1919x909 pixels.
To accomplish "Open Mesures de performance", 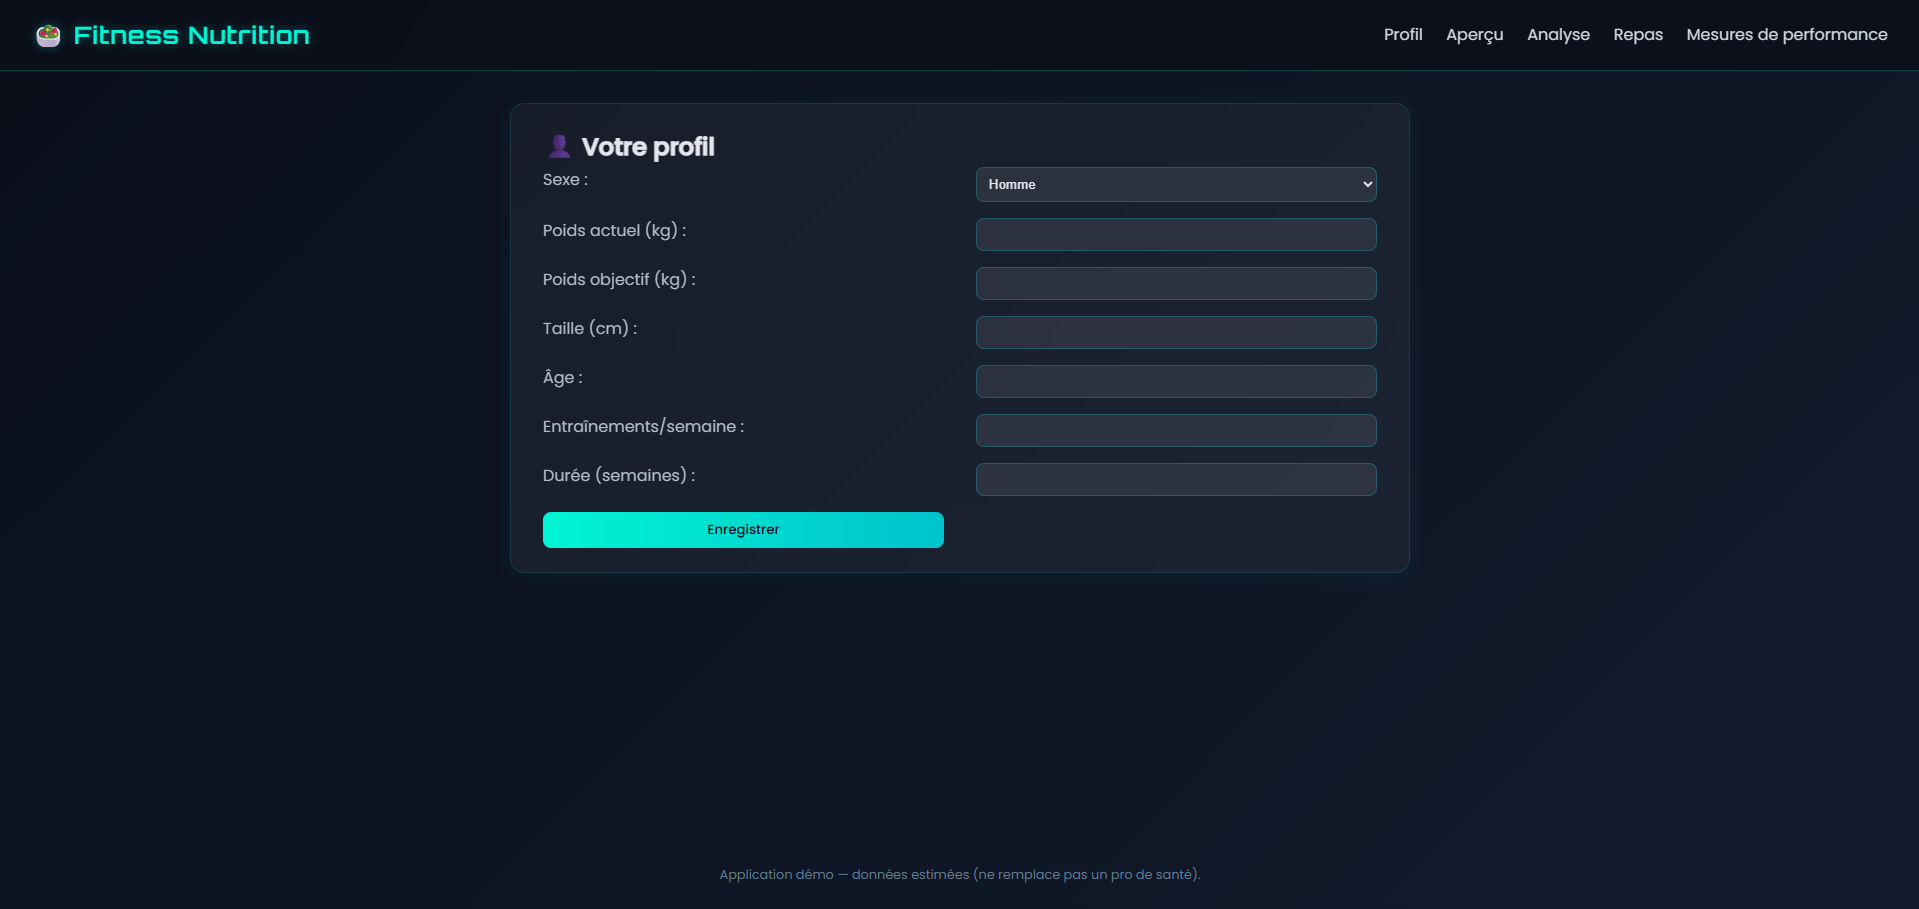I will click(1786, 35).
